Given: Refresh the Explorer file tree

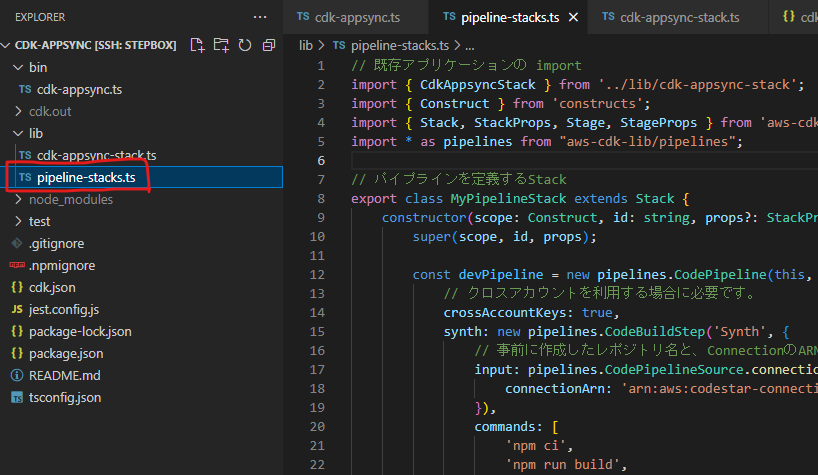Looking at the screenshot, I should point(245,45).
